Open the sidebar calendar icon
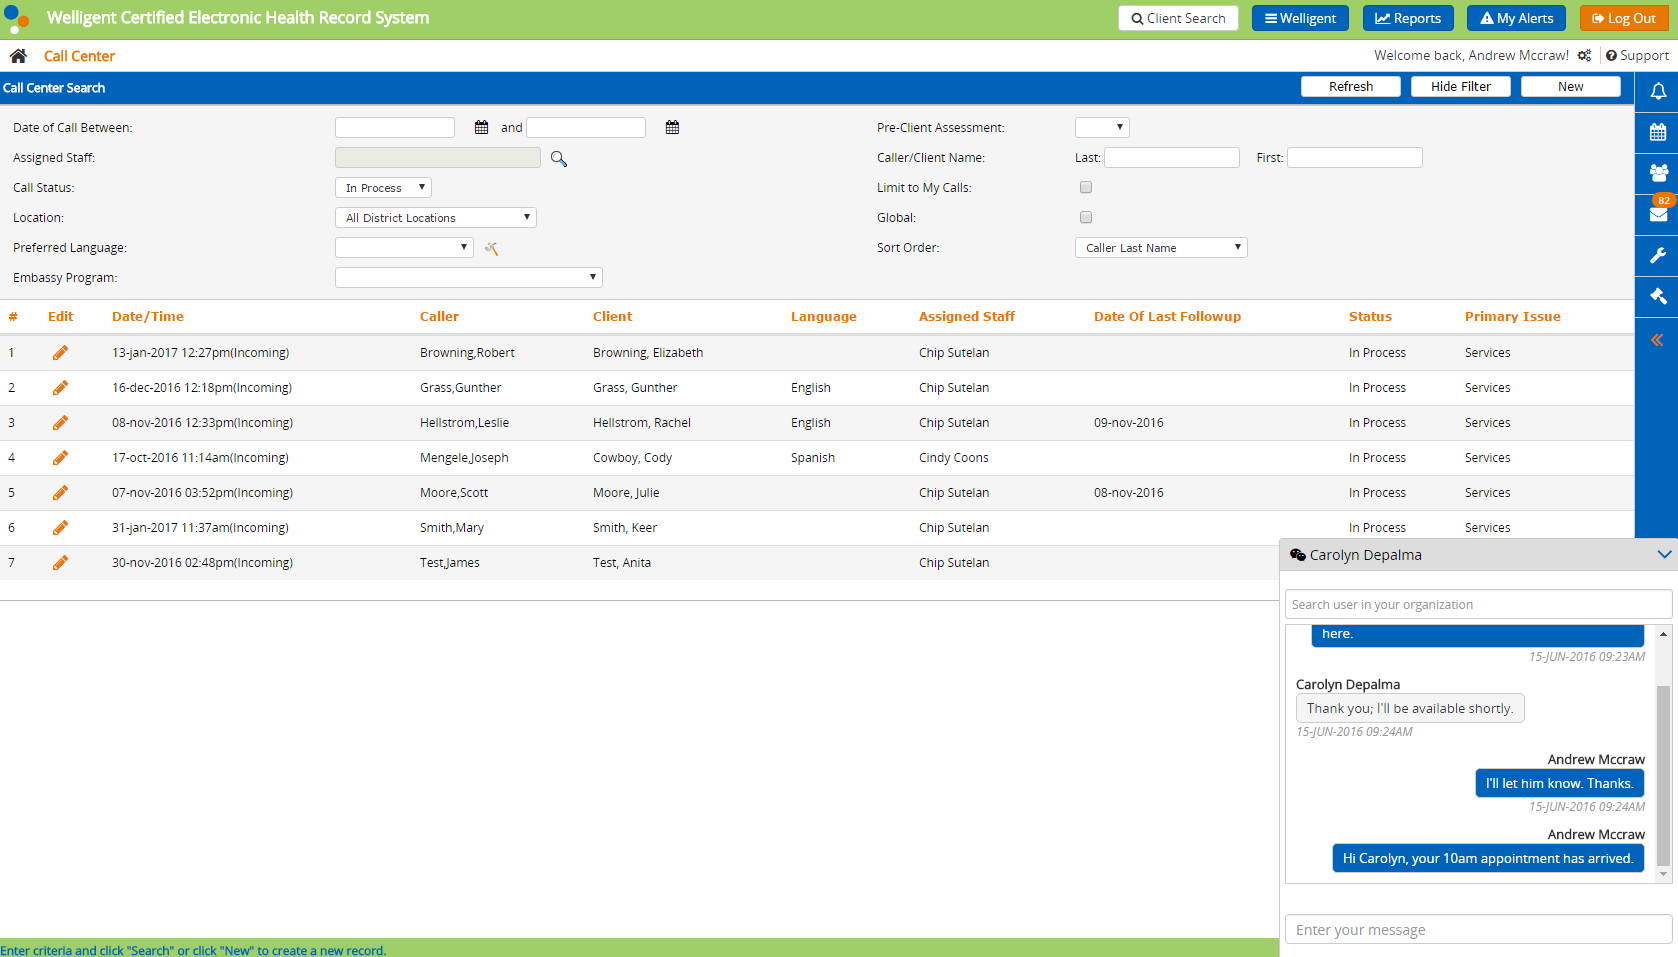Viewport: 1678px width, 957px height. 1657,132
